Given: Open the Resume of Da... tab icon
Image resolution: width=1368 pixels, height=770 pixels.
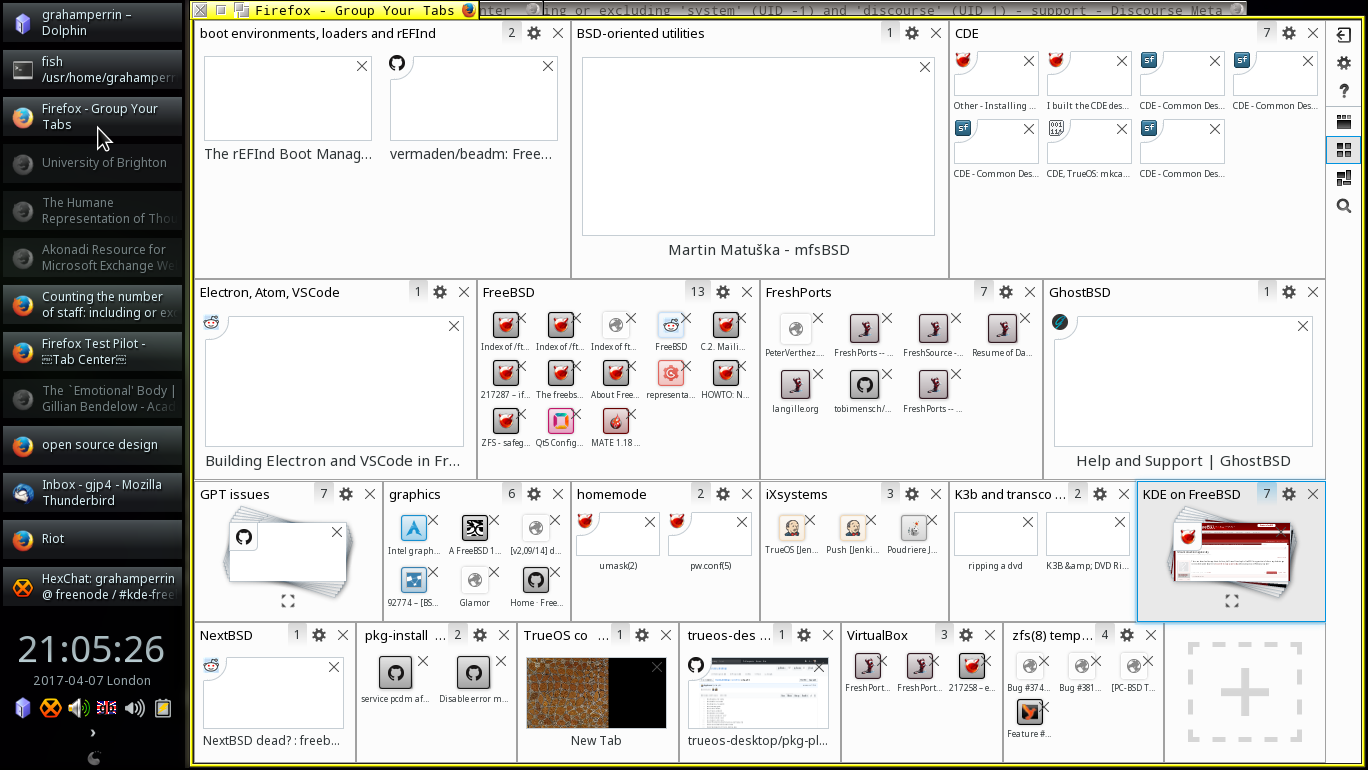Looking at the screenshot, I should [1002, 329].
